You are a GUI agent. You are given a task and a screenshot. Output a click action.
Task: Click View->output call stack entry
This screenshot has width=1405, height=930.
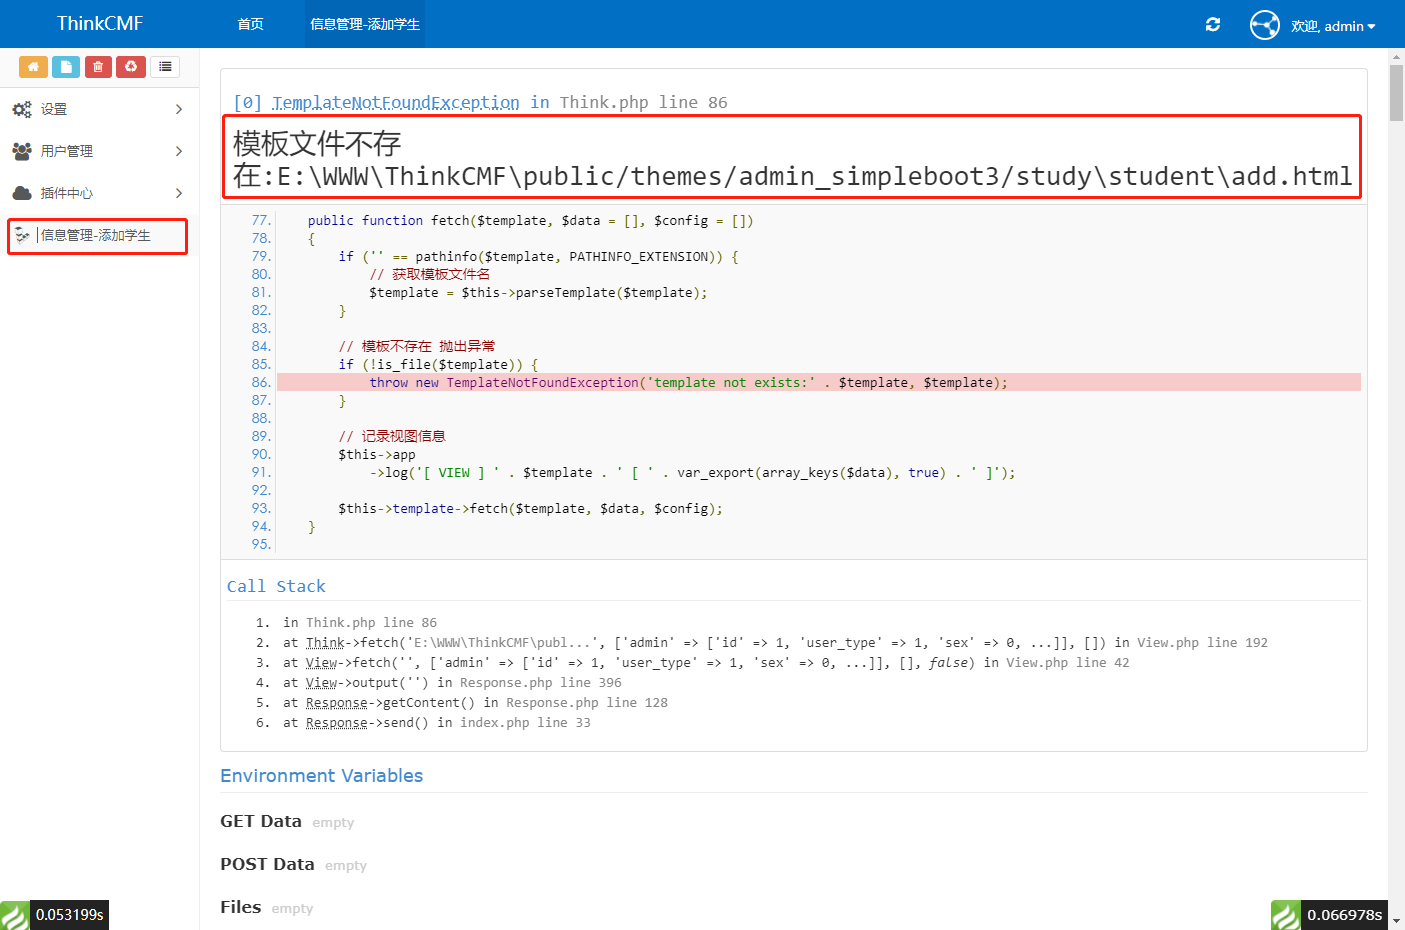pos(452,682)
